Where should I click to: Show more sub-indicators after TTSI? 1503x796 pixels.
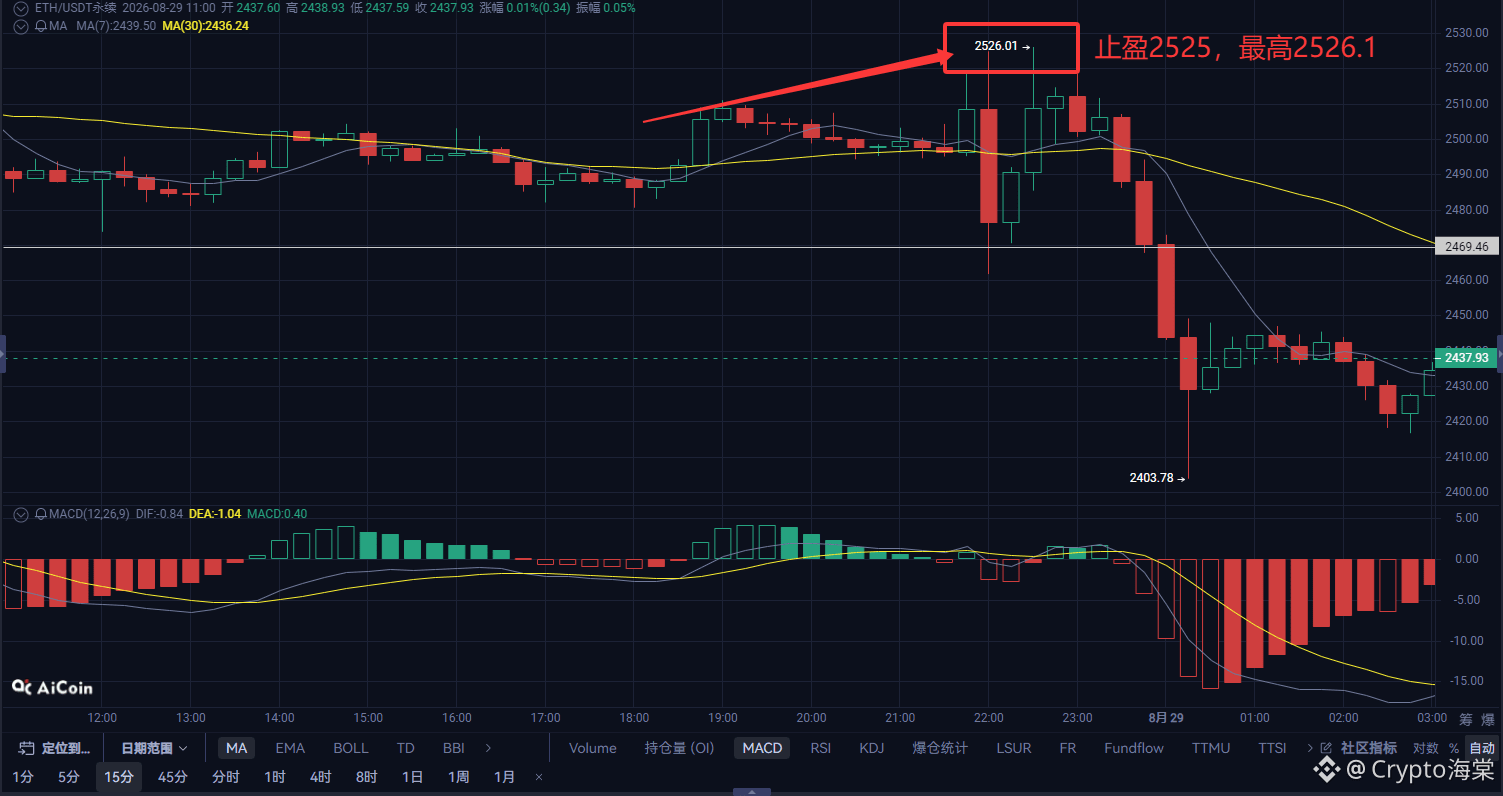tap(1310, 748)
